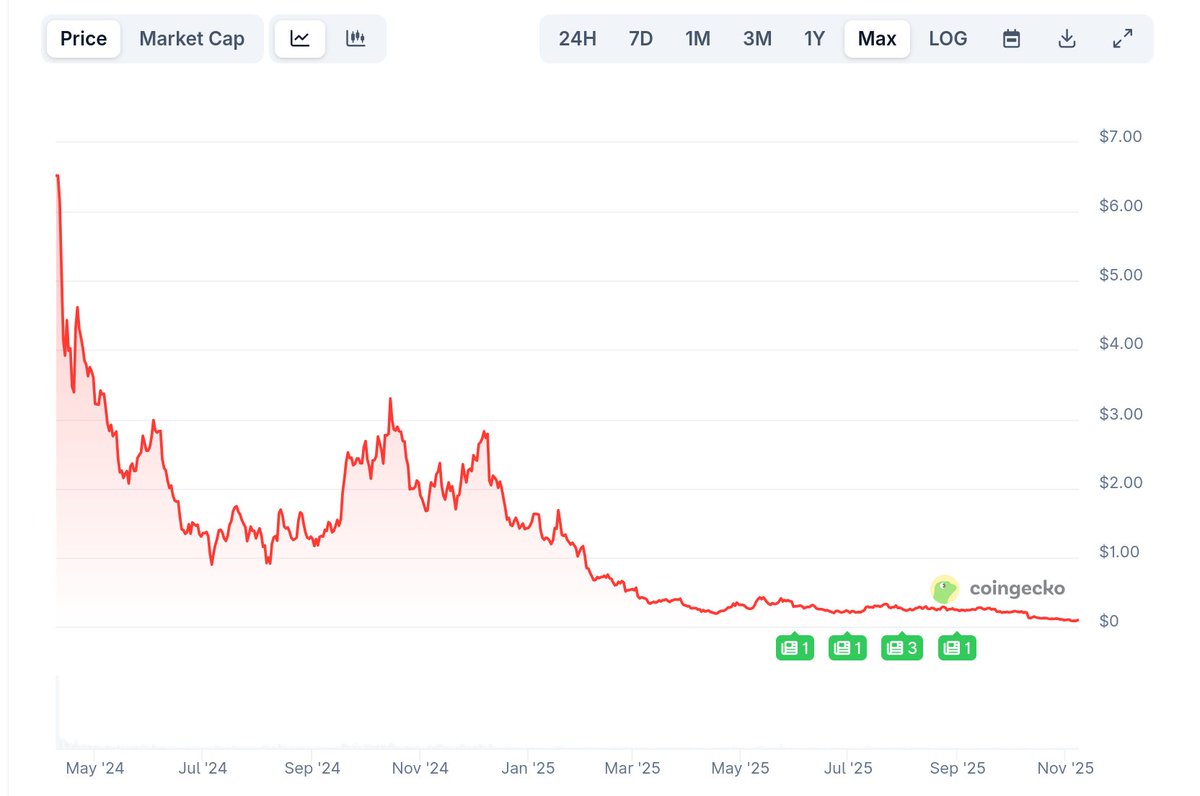Set range to 7D
This screenshot has width=1200, height=796.
(x=641, y=39)
